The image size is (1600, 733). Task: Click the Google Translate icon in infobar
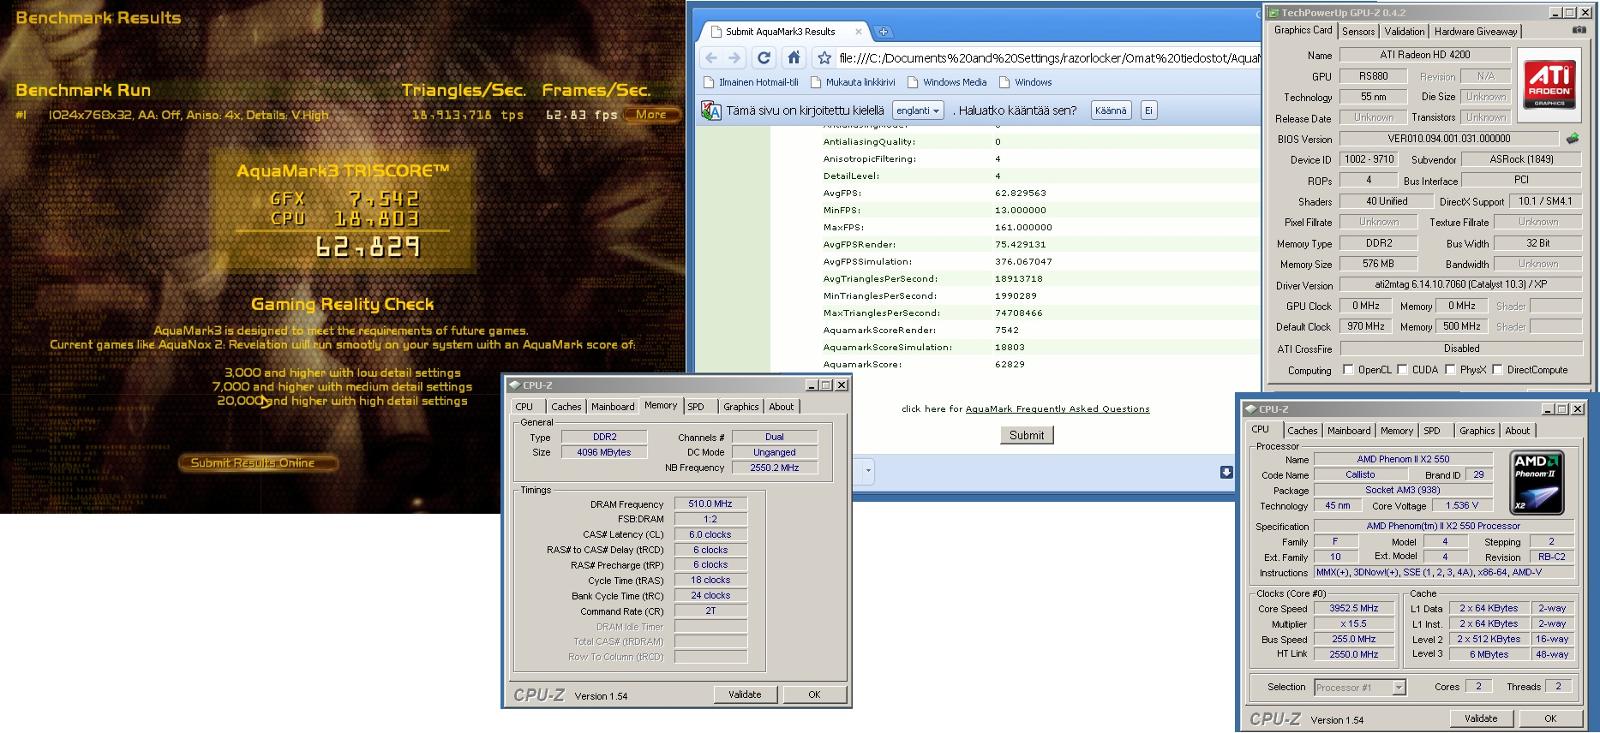coord(711,110)
